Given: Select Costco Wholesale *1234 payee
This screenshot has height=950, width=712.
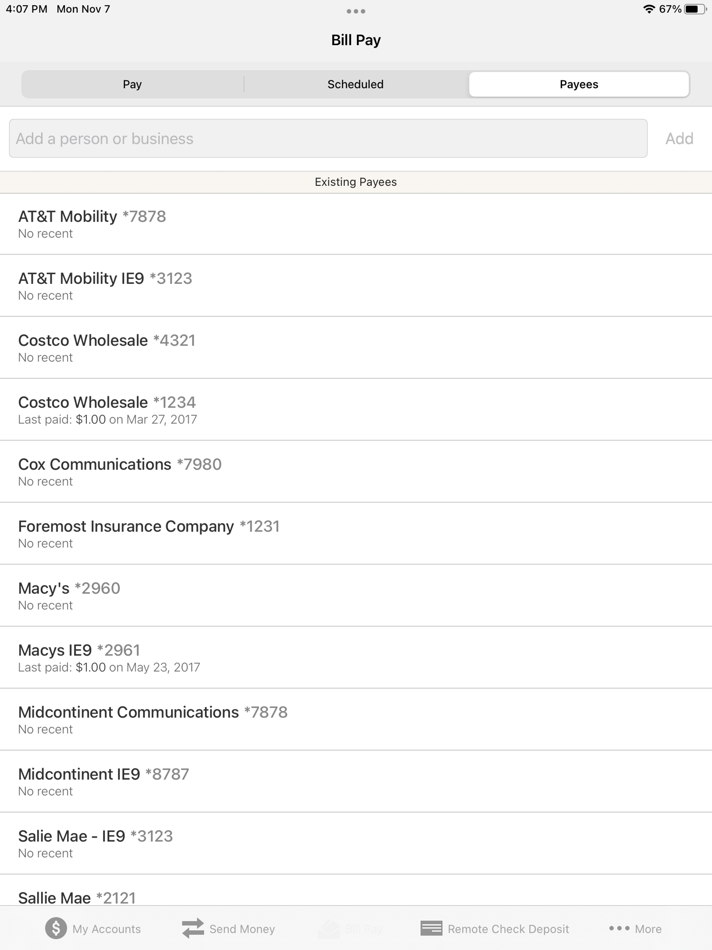Looking at the screenshot, I should tap(356, 410).
